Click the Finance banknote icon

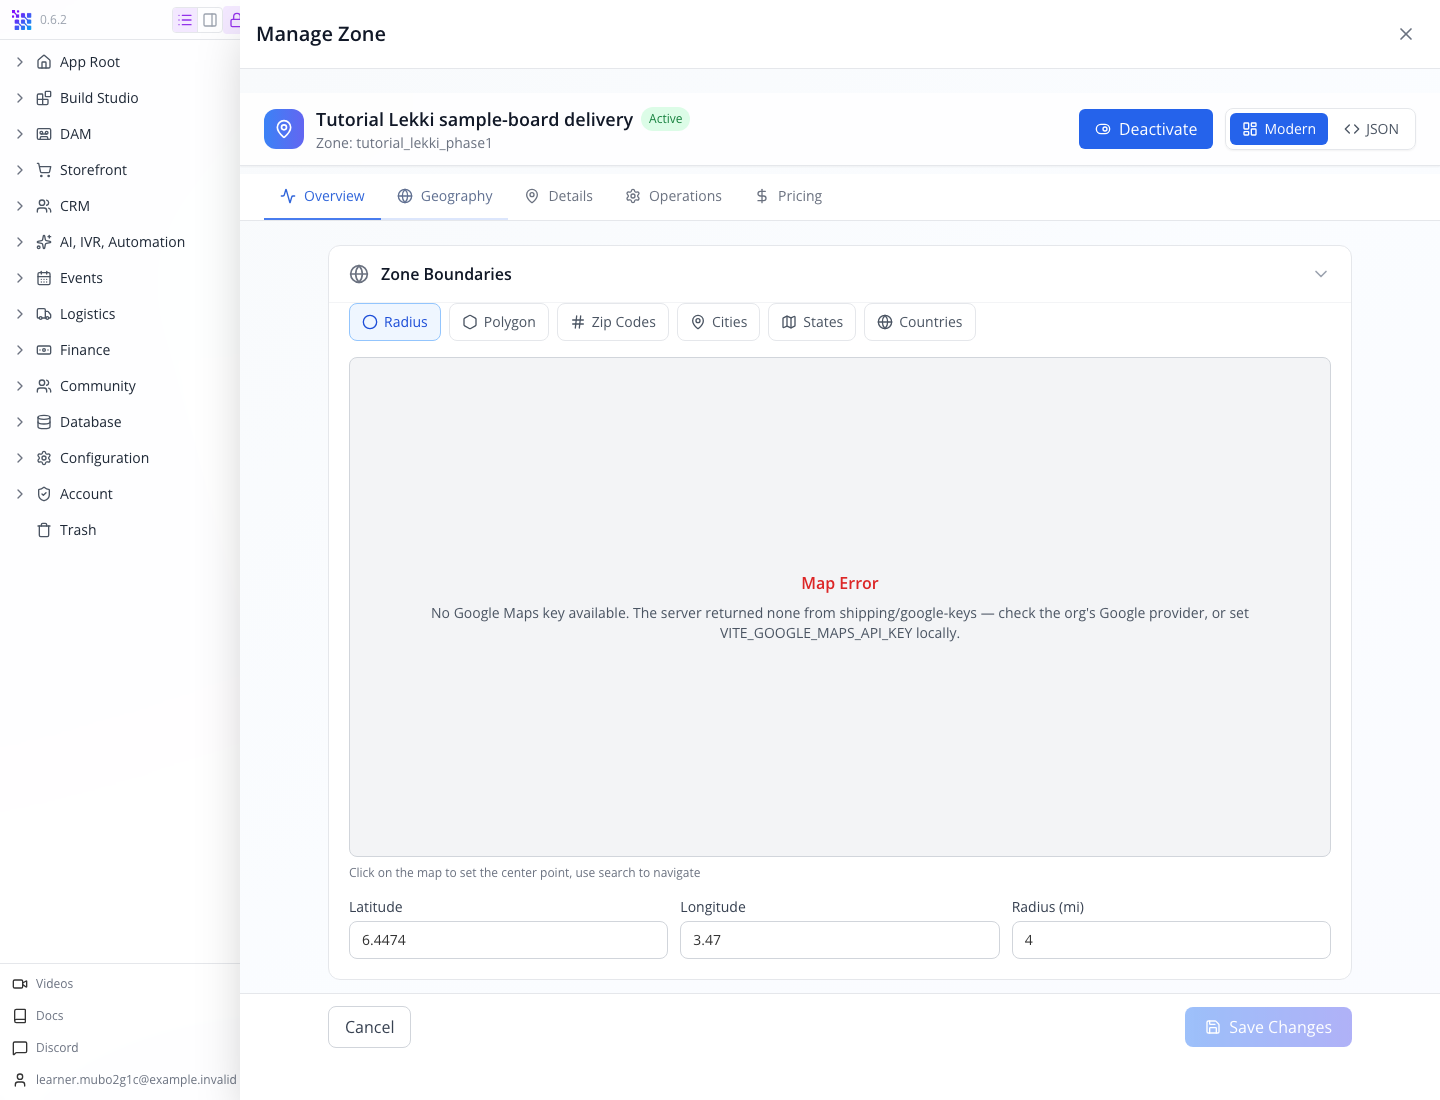[x=44, y=350]
